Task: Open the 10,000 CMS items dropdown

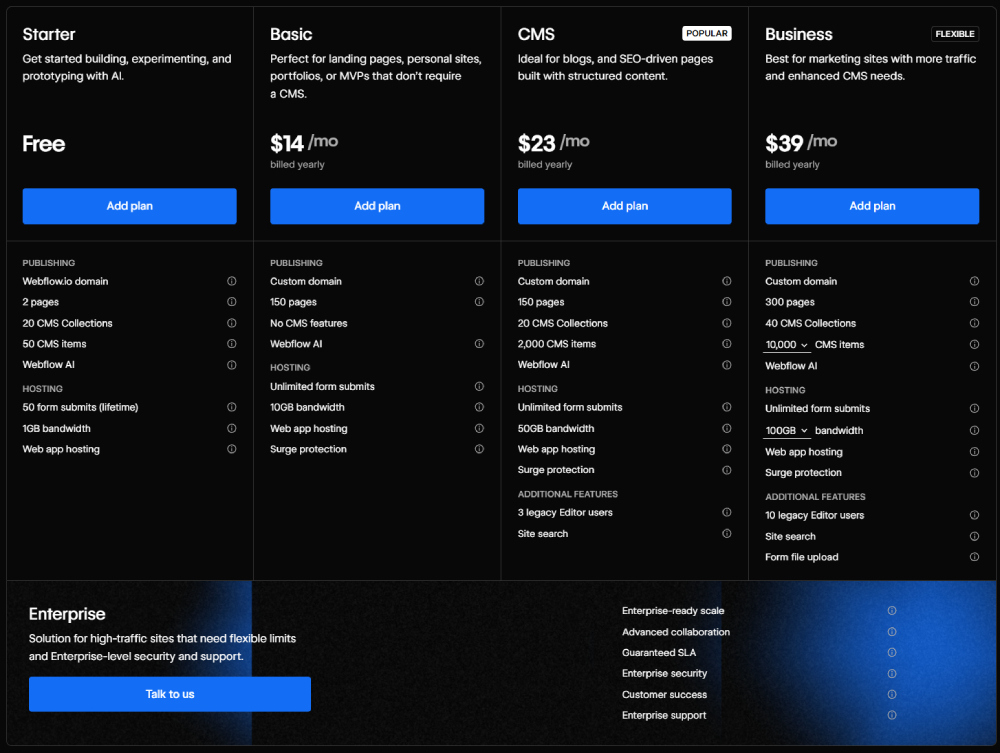Action: pos(786,345)
